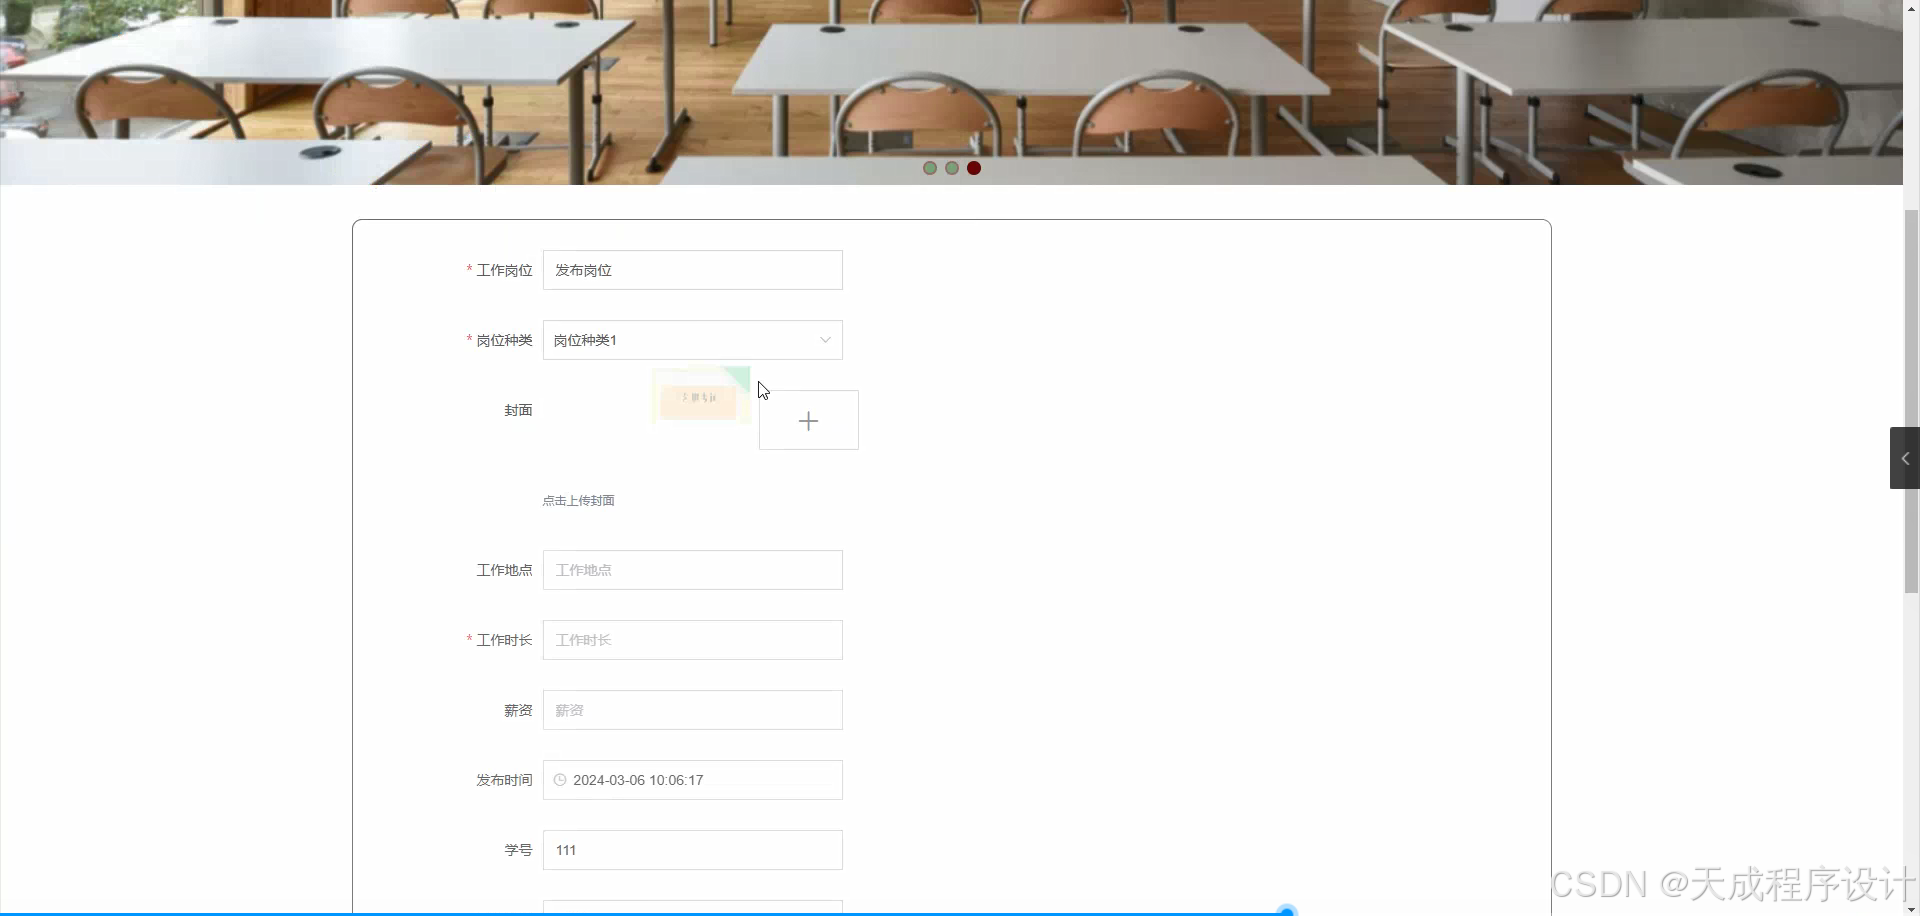The width and height of the screenshot is (1920, 916).
Task: Select the active third carousel dot
Action: 974,168
